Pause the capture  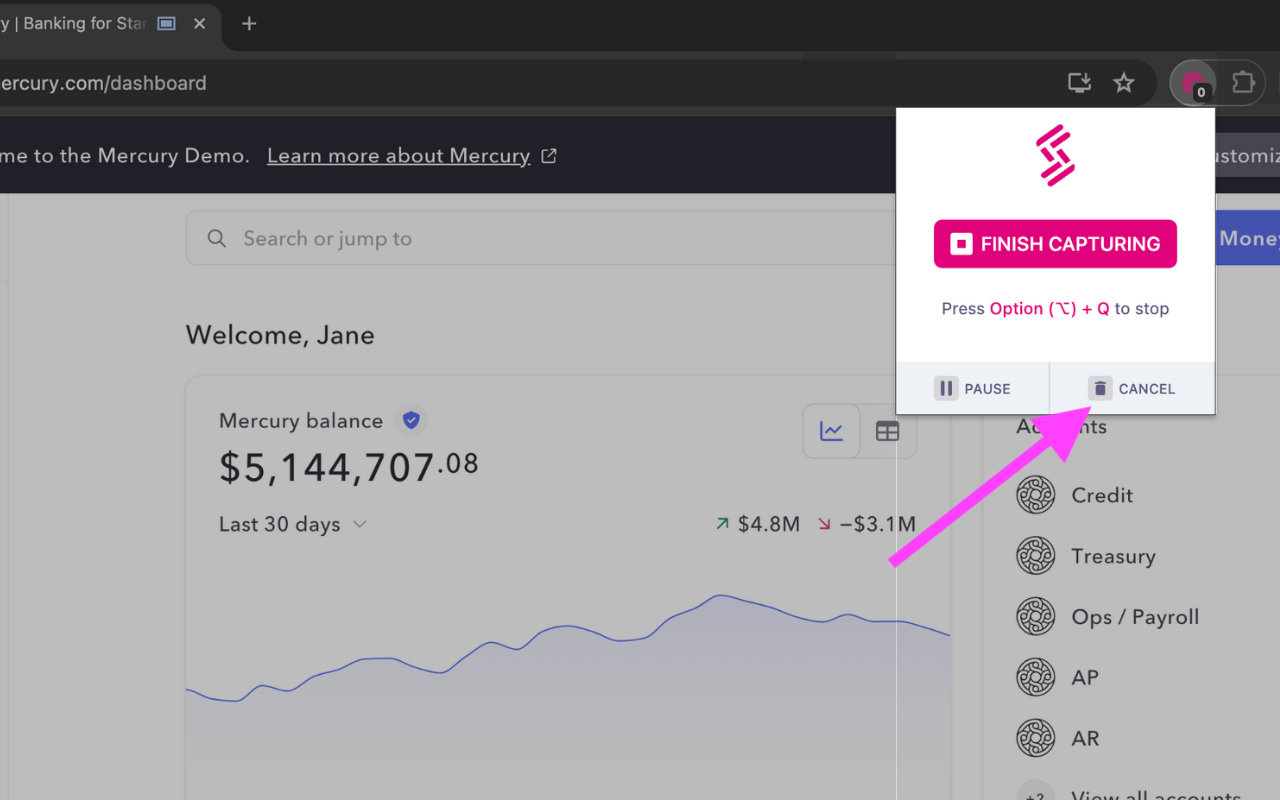tap(972, 388)
